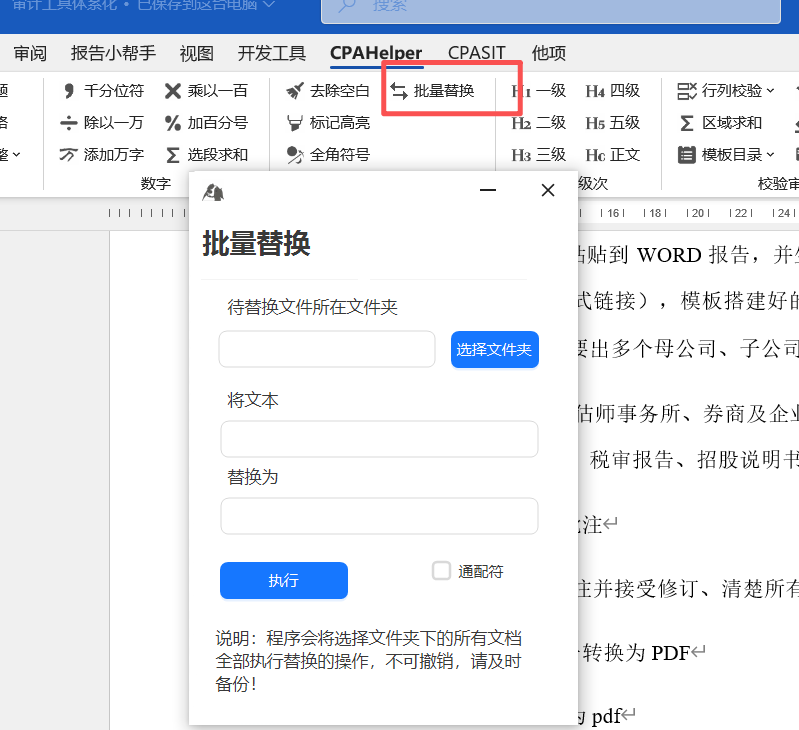Click the 除以一万 divide icon

68,123
